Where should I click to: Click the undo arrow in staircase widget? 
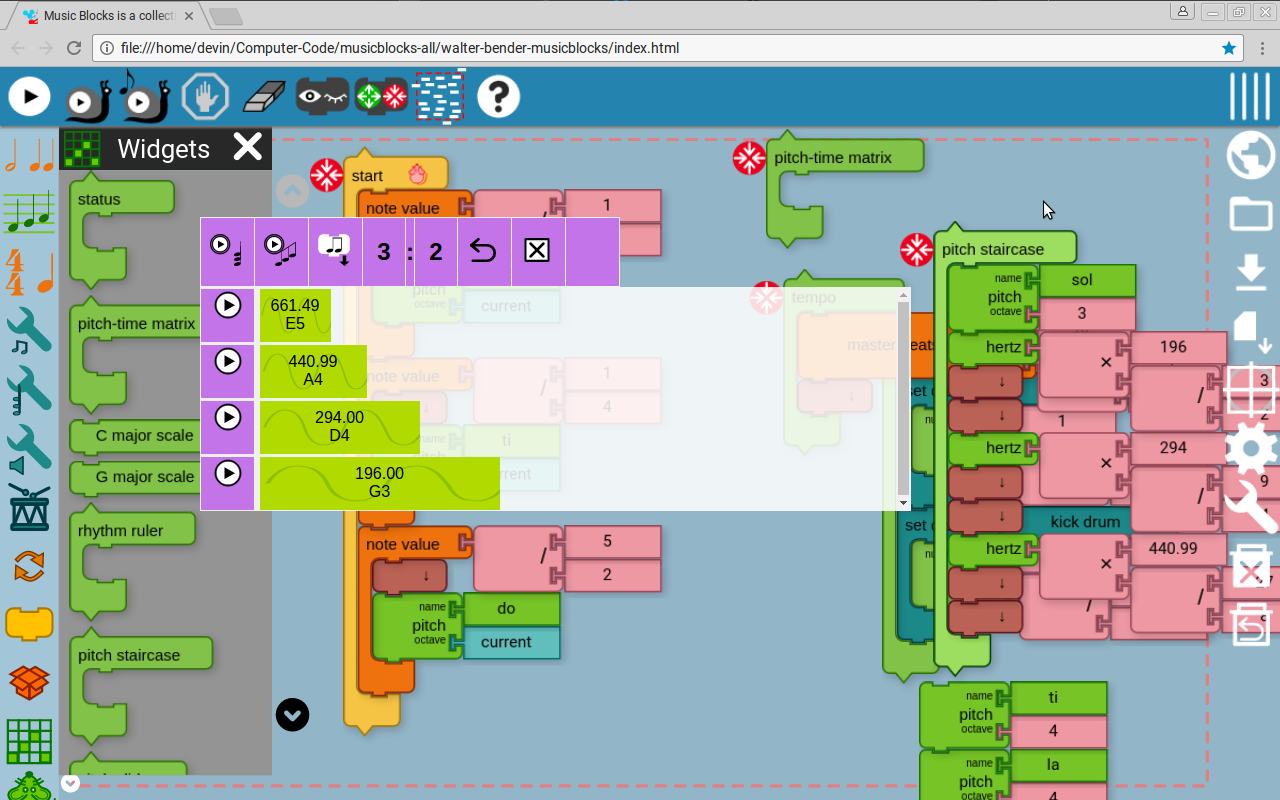tap(483, 251)
